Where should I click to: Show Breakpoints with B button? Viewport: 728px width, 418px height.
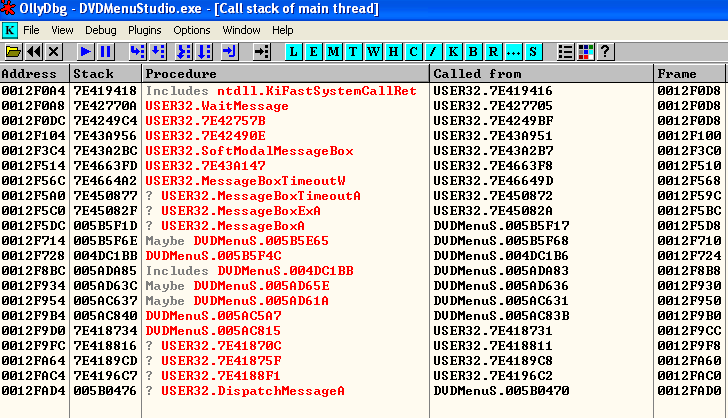tap(473, 52)
